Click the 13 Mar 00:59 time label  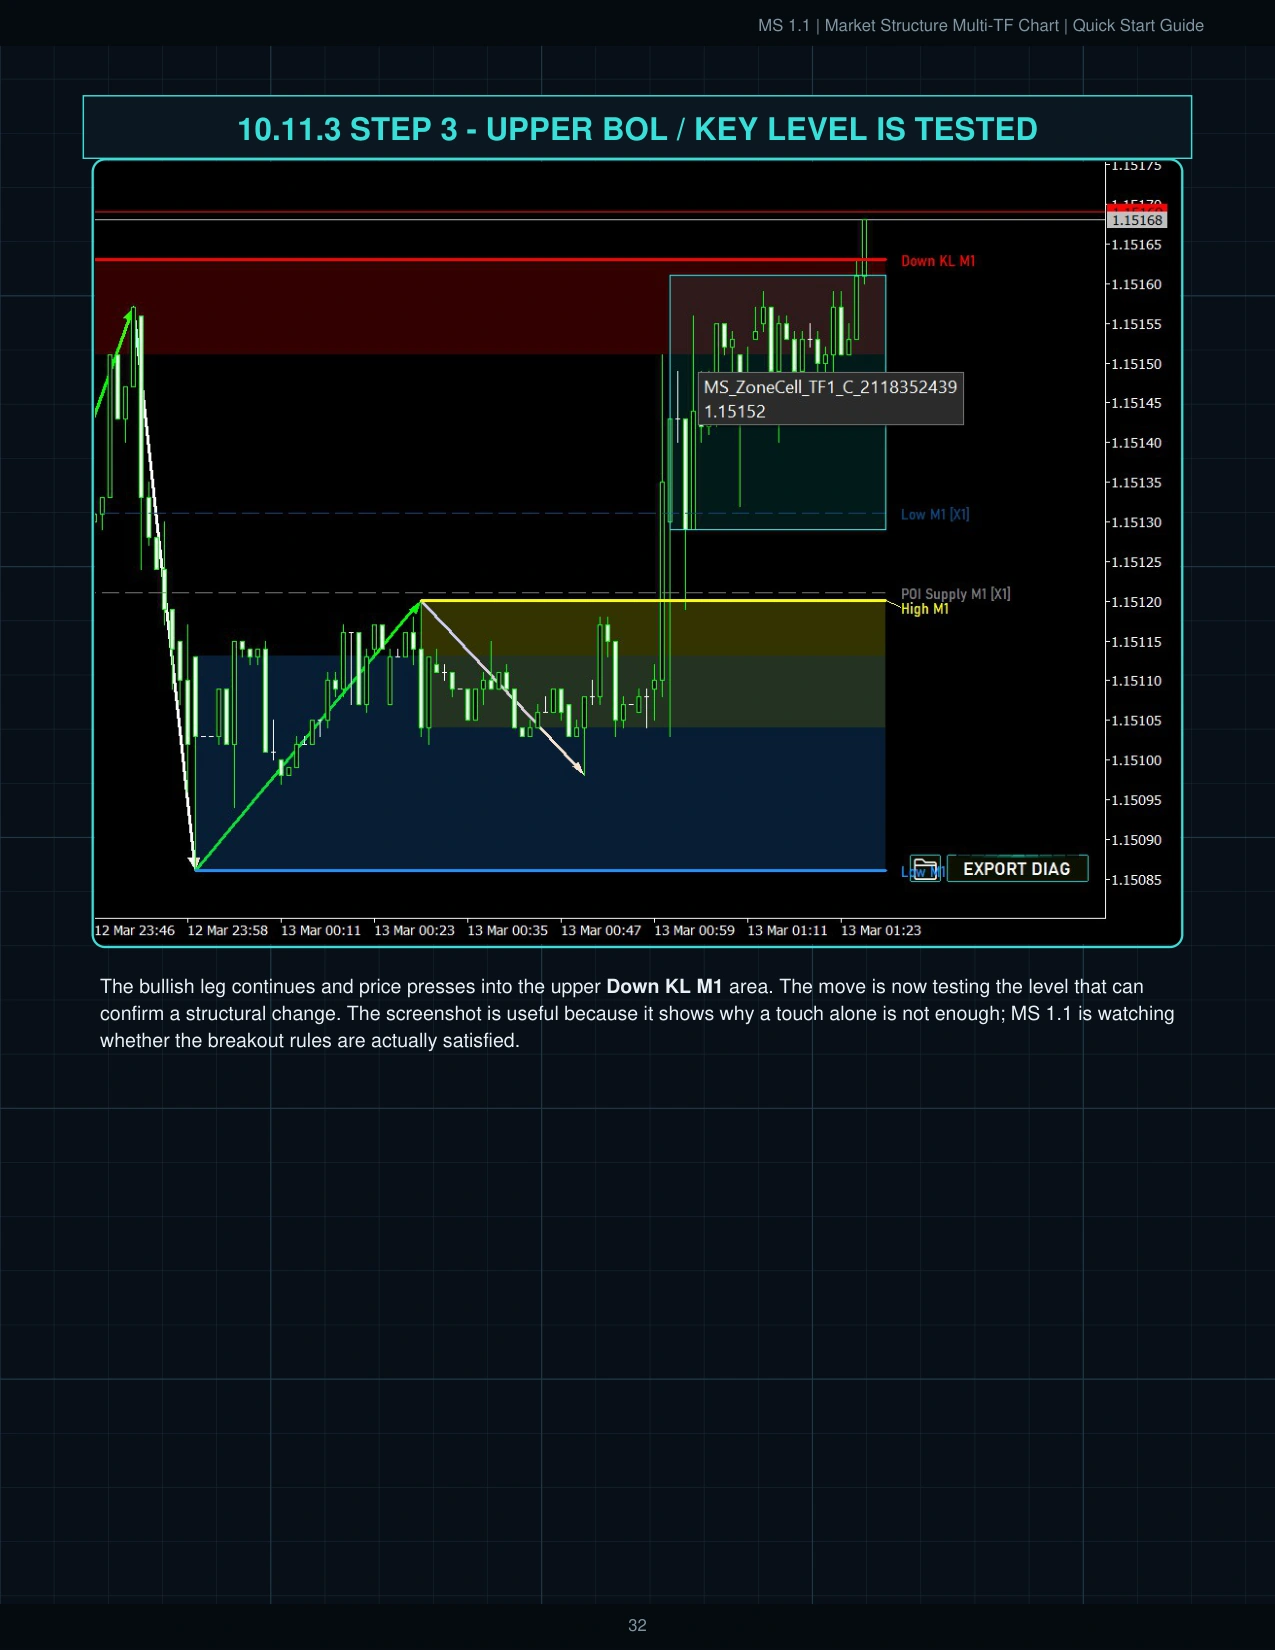point(694,930)
